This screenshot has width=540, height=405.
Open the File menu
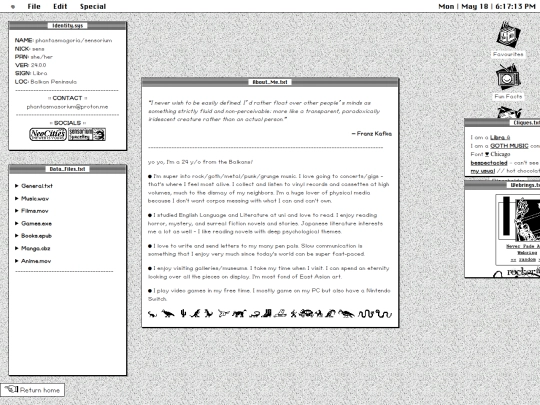point(34,7)
